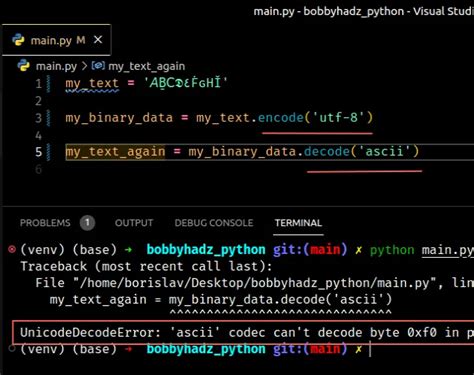Click the underlined main.py link in terminal
This screenshot has width=474, height=375.
[447, 250]
